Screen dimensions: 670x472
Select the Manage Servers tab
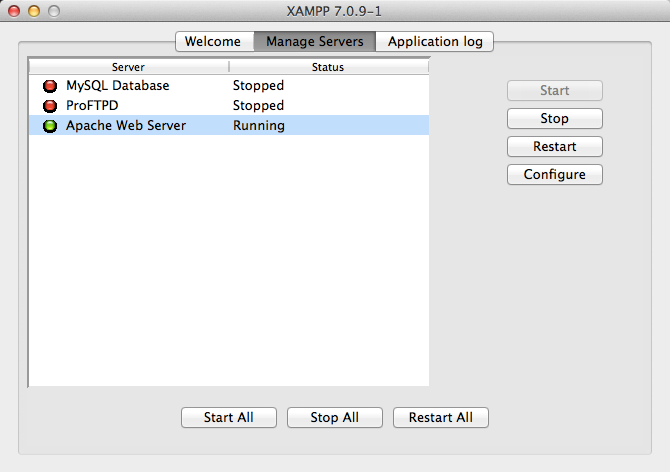[315, 41]
